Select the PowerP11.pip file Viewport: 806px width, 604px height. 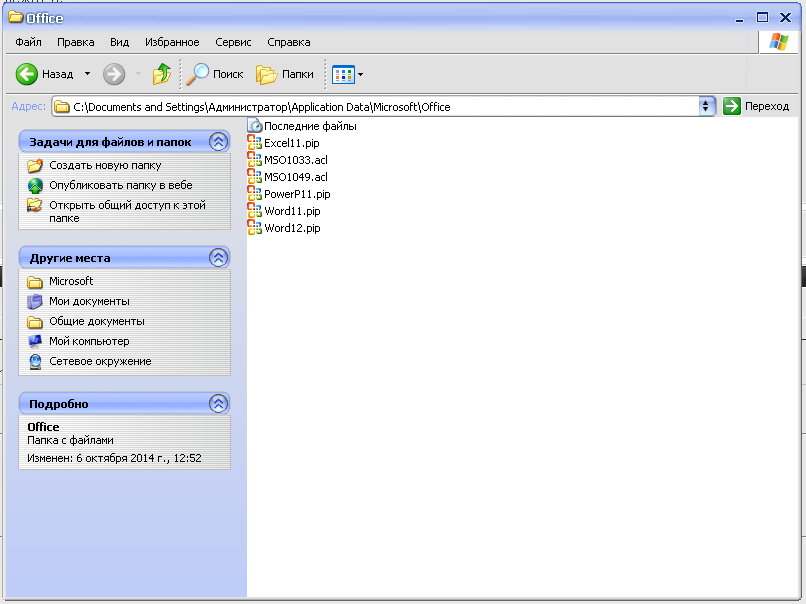tap(296, 194)
